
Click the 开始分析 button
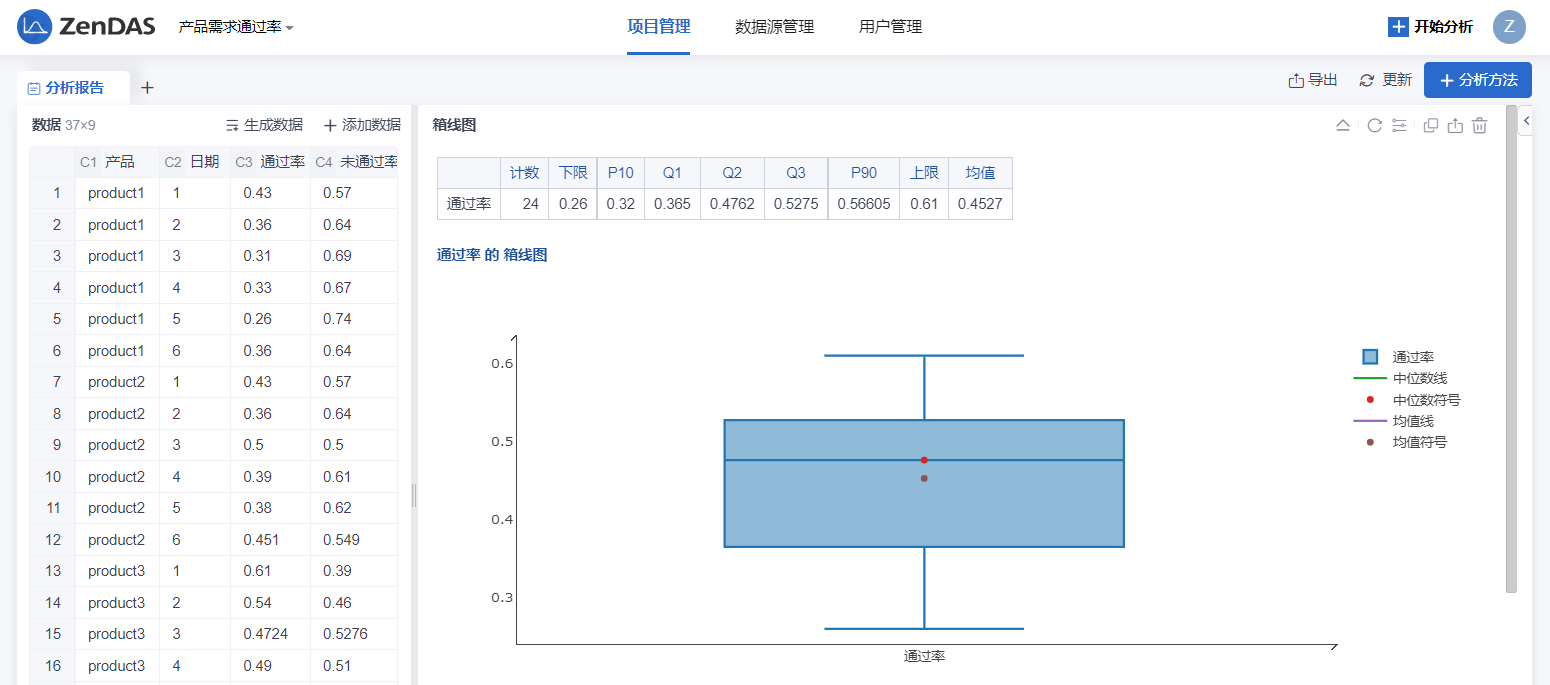click(1430, 27)
